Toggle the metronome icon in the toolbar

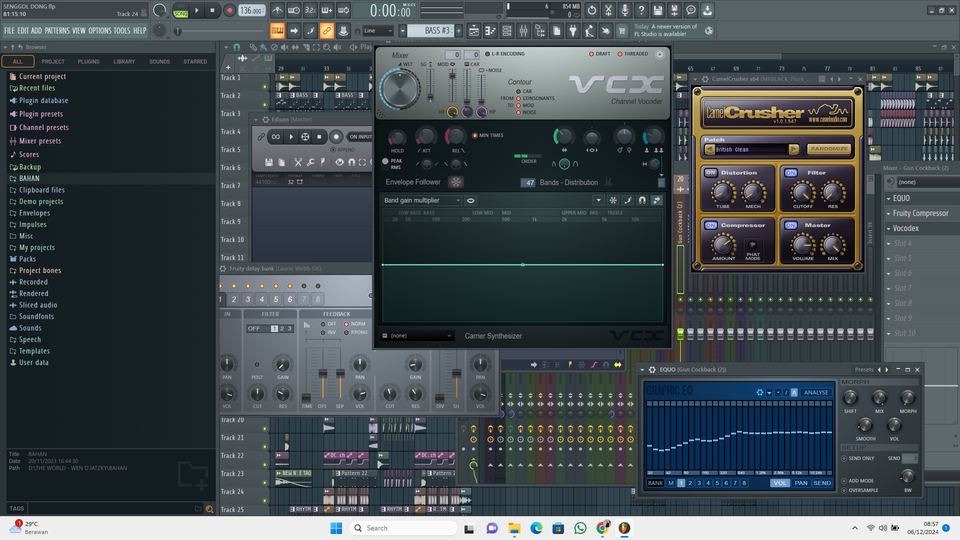click(x=279, y=10)
